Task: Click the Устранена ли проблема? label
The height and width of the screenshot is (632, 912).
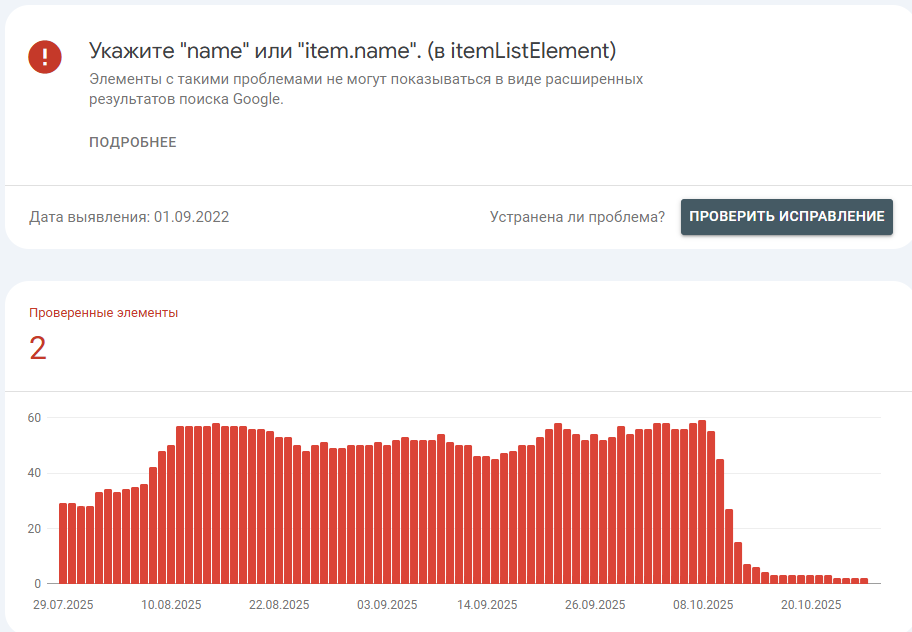Action: click(577, 217)
